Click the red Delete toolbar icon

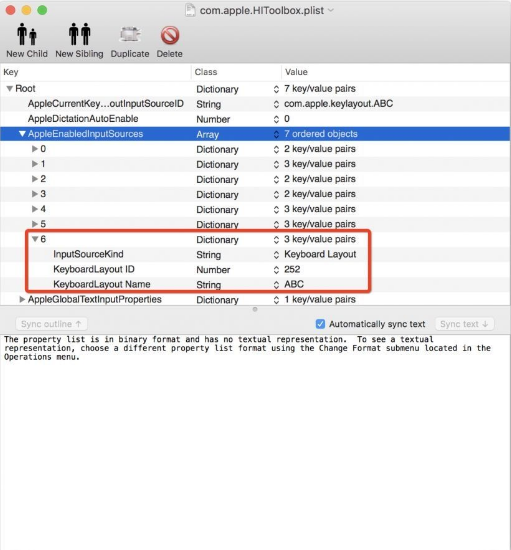point(170,35)
